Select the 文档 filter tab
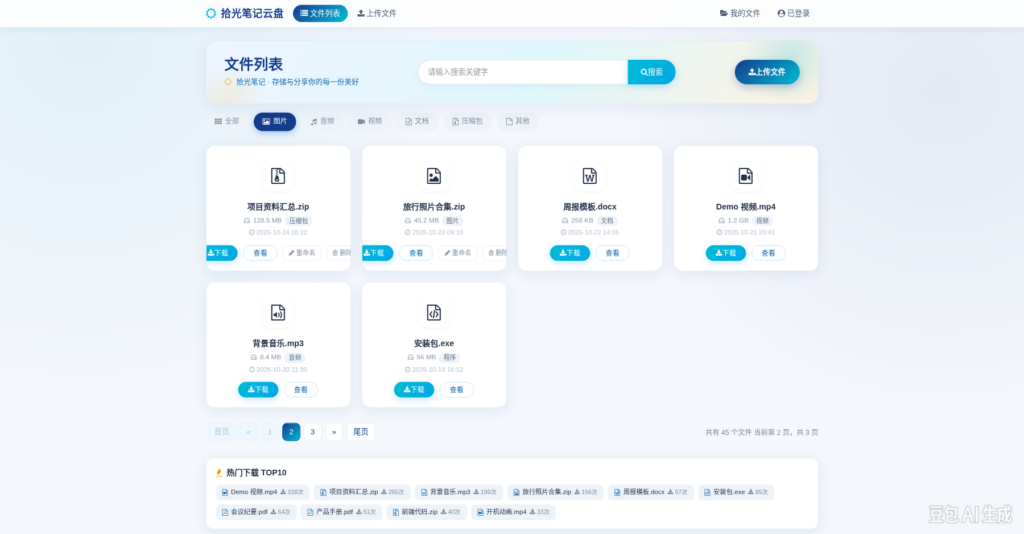 [x=417, y=121]
